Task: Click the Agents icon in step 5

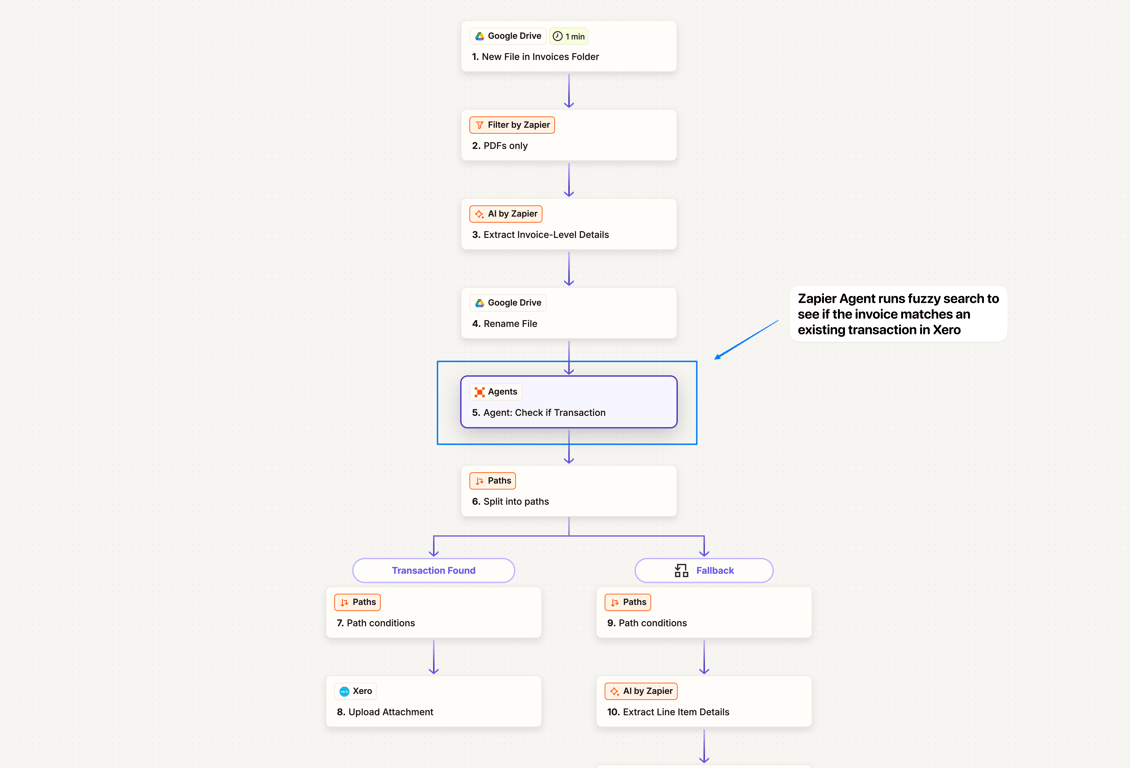Action: (479, 392)
